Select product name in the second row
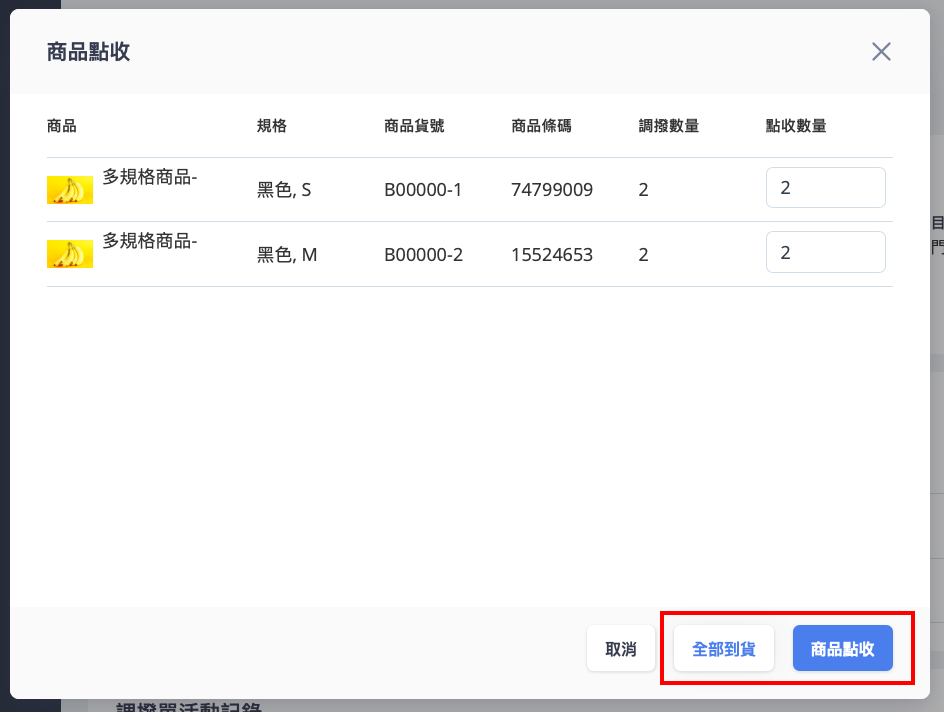The height and width of the screenshot is (712, 944). pyautogui.click(x=150, y=241)
